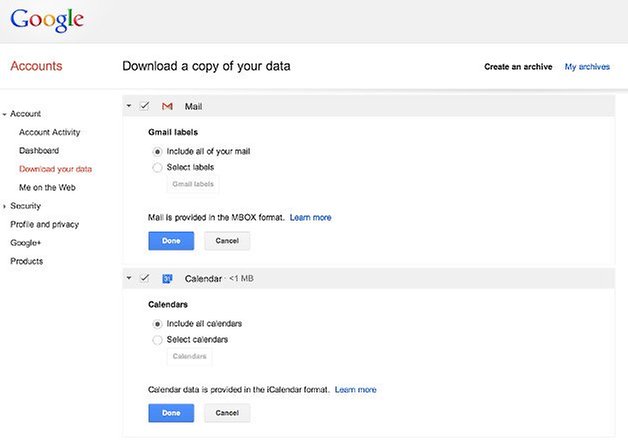Uncheck the Calendar checkbox
The image size is (628, 444).
pyautogui.click(x=145, y=278)
